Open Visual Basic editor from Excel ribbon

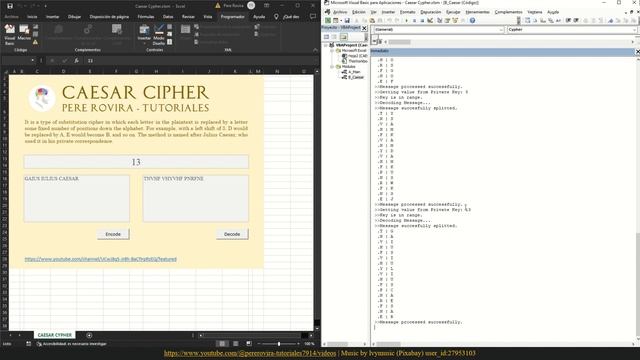[9, 34]
